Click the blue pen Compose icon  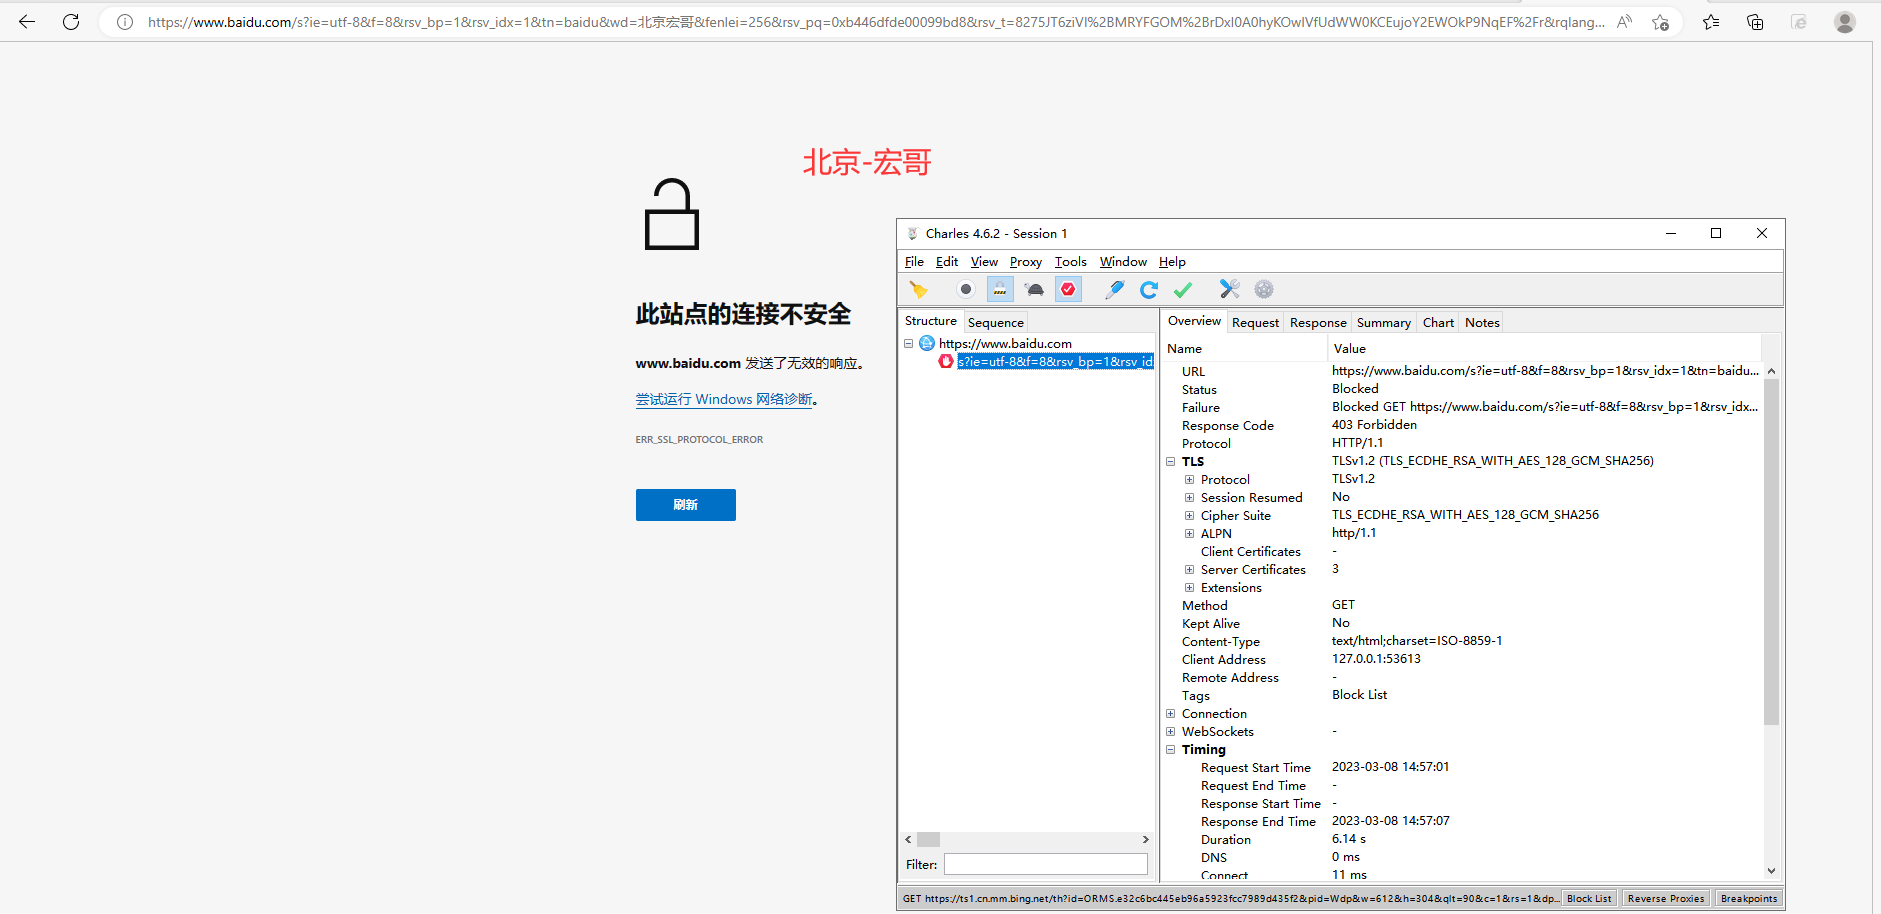pyautogui.click(x=1114, y=290)
